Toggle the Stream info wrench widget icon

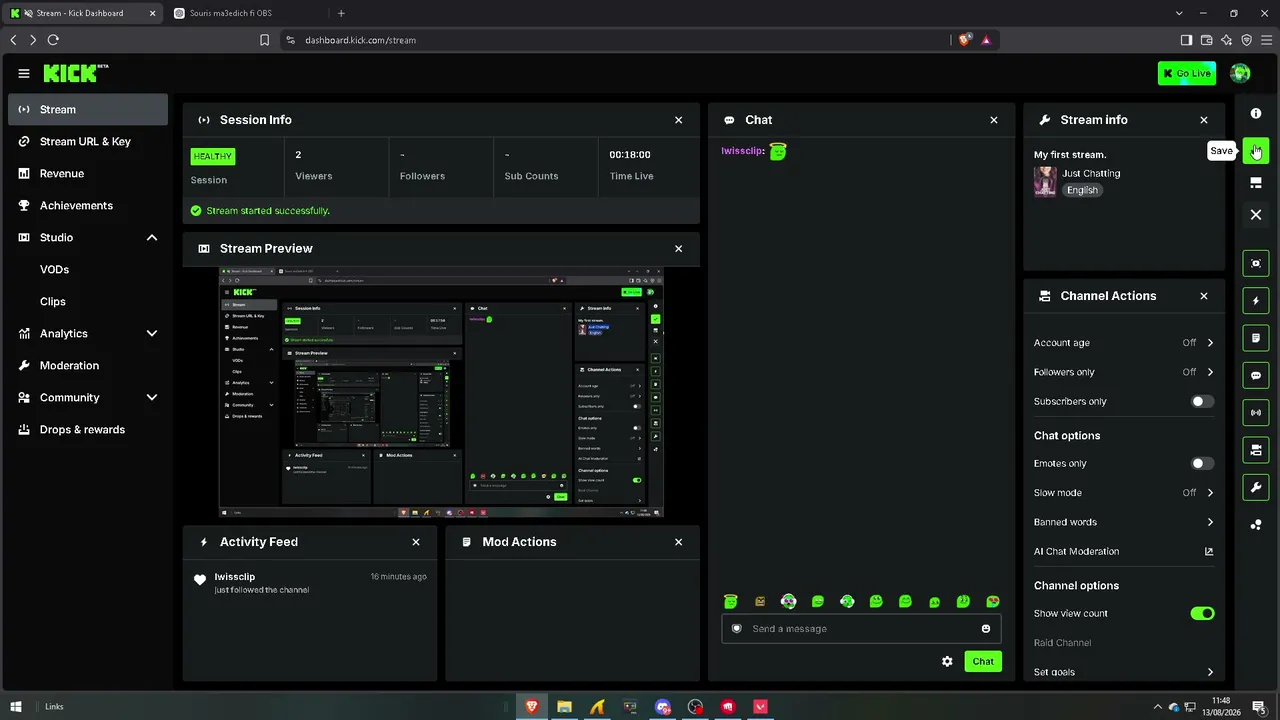1256,488
